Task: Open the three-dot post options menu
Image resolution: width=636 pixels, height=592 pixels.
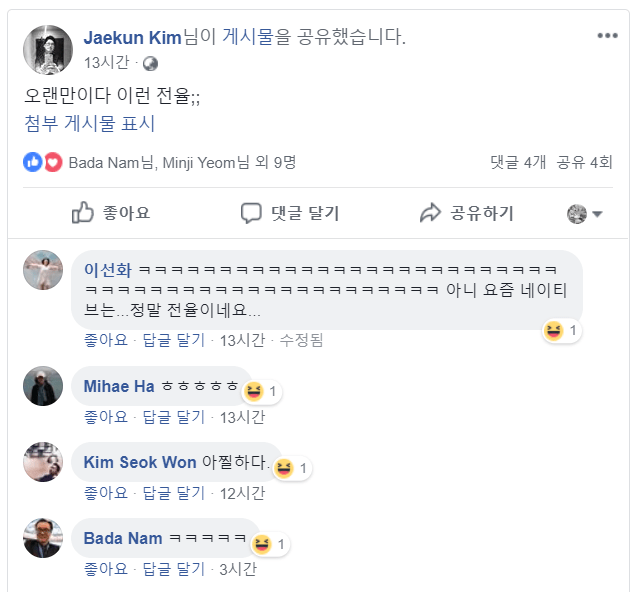Action: tap(608, 36)
